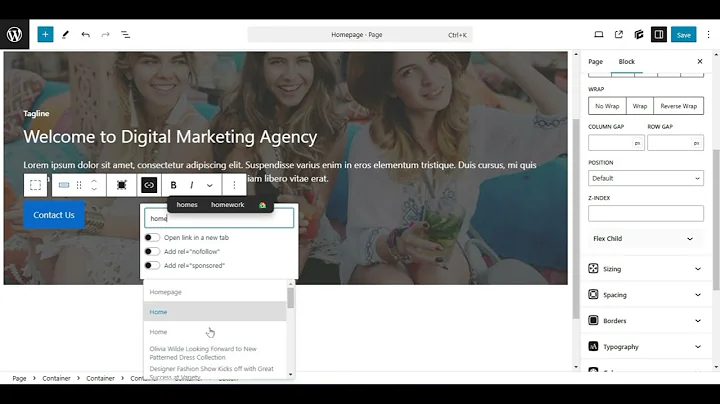Open block toolbar options menu
The height and width of the screenshot is (404, 720).
234,185
